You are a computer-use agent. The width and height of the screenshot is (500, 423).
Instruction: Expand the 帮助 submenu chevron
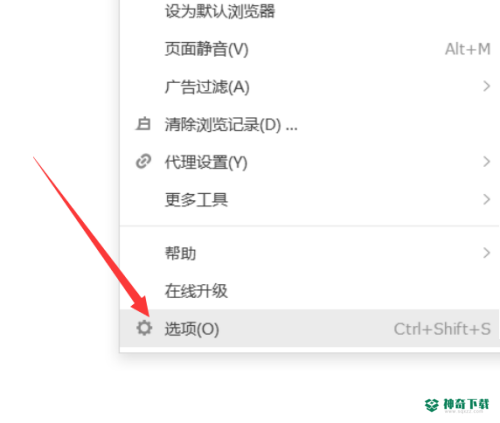click(487, 253)
